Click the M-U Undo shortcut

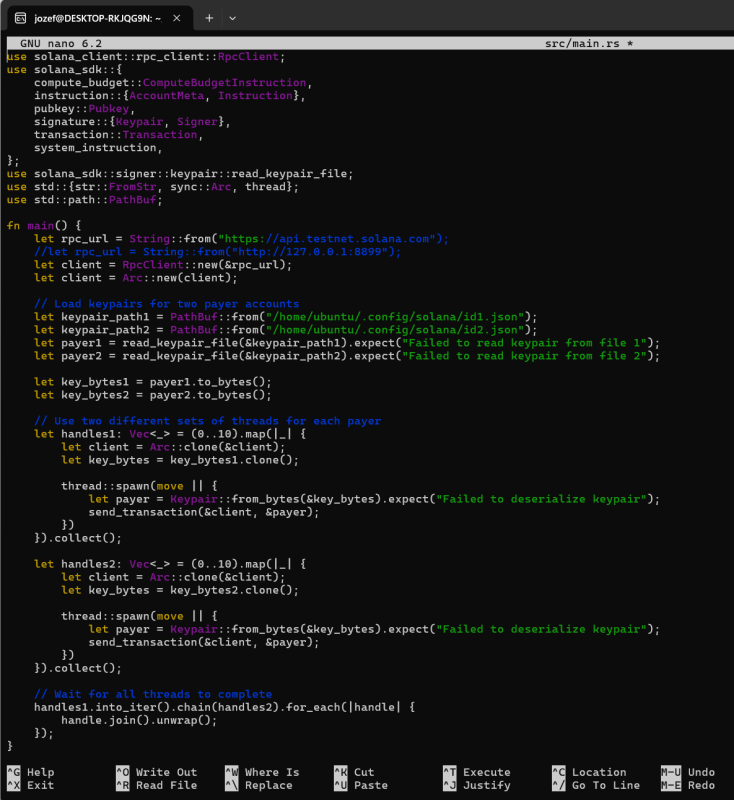point(688,772)
